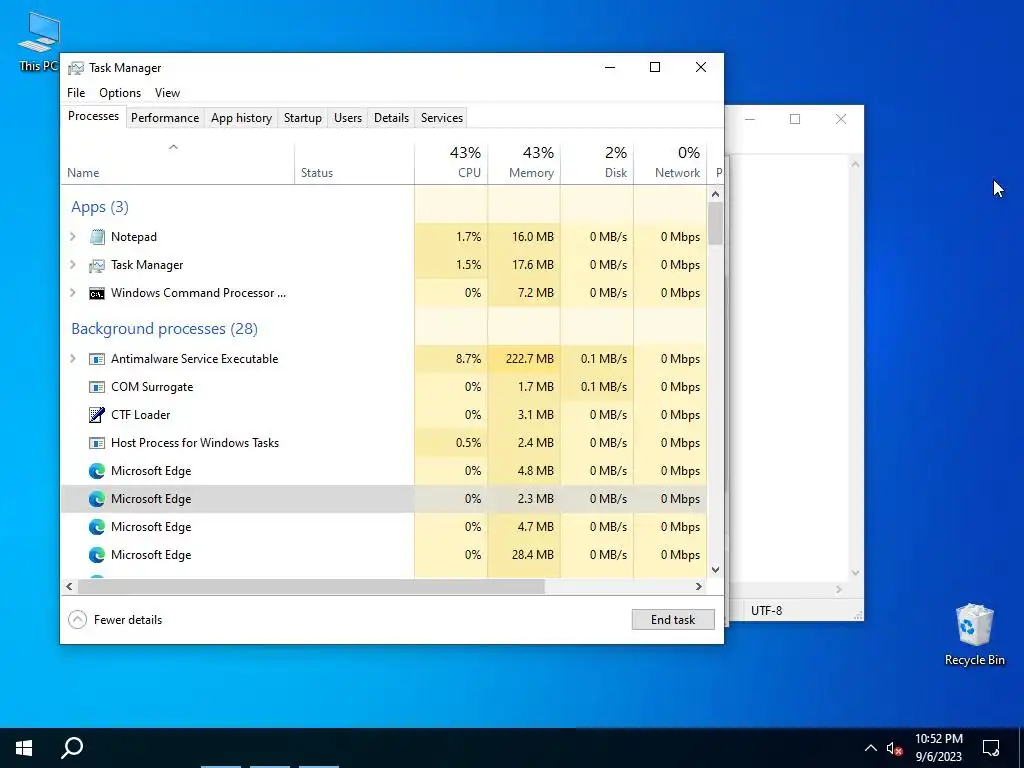Click the Background processes (28) heading
This screenshot has height=768, width=1024.
(x=165, y=328)
